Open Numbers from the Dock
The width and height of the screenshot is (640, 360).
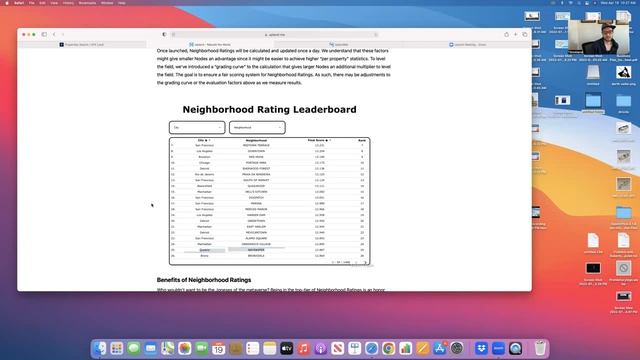point(406,348)
